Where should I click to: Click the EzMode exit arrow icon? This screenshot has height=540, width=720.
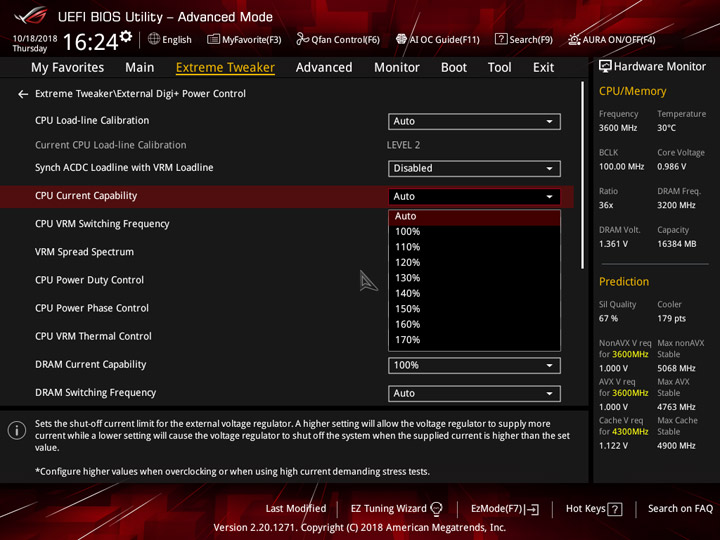533,509
